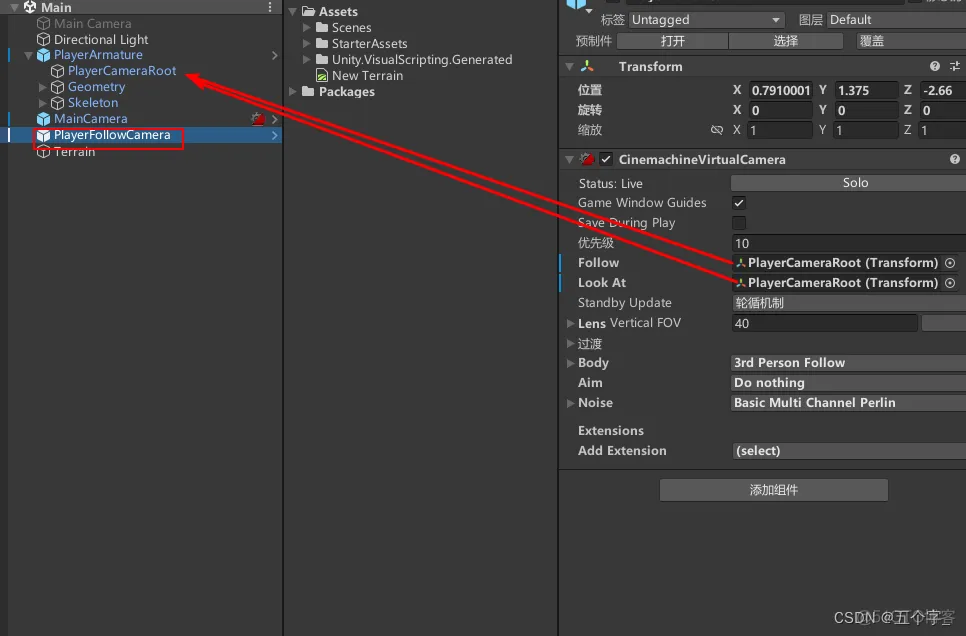
Task: Click the Solo button
Action: click(x=848, y=183)
